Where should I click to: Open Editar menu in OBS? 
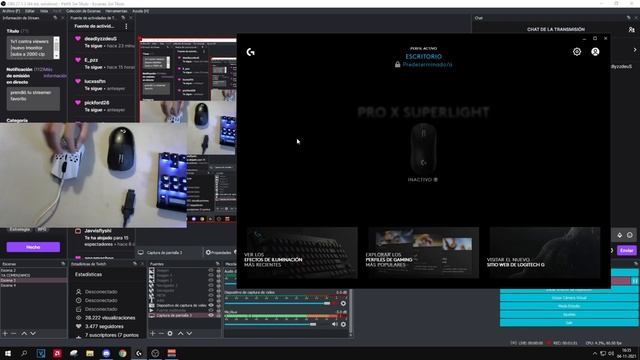click(x=30, y=11)
